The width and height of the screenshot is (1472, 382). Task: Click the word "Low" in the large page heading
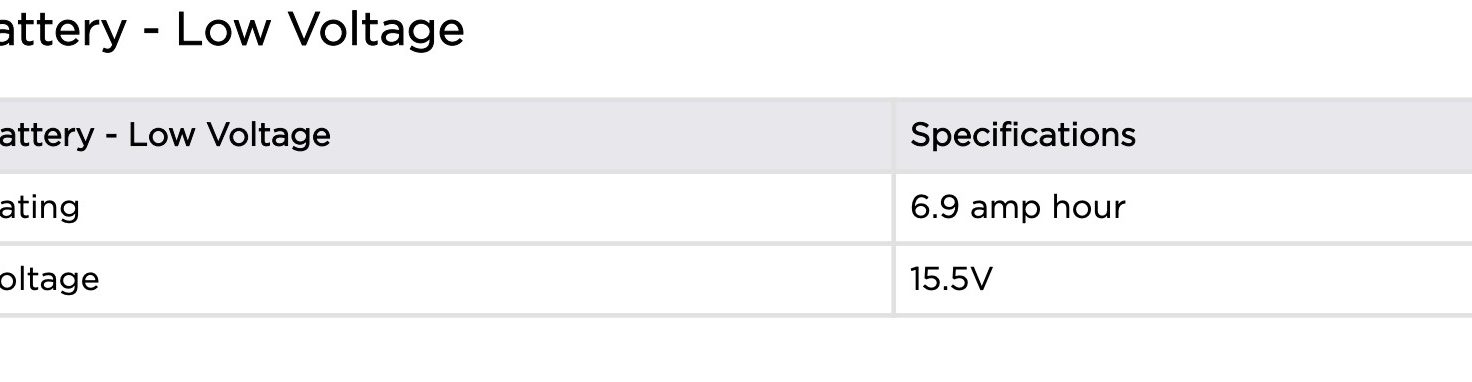point(222,30)
